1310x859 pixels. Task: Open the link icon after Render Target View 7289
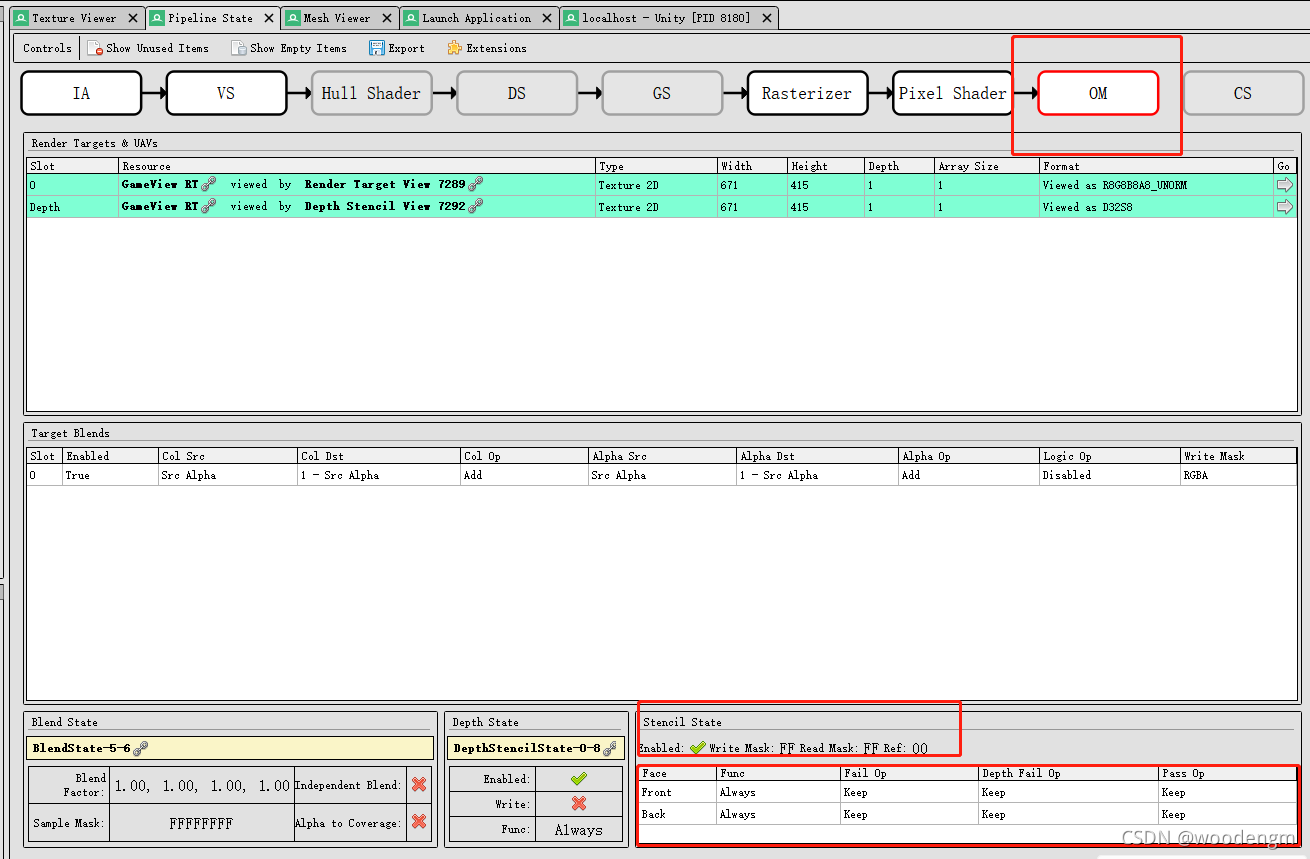point(476,184)
